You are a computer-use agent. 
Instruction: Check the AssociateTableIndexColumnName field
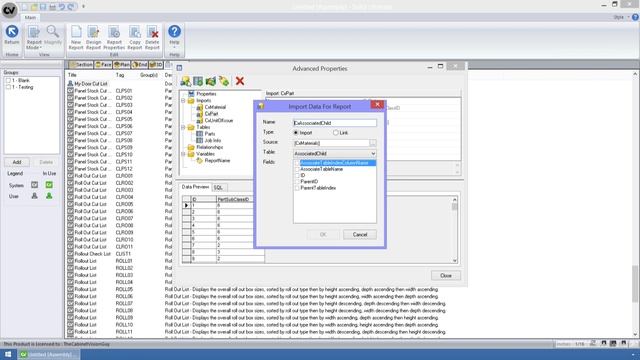click(x=297, y=163)
